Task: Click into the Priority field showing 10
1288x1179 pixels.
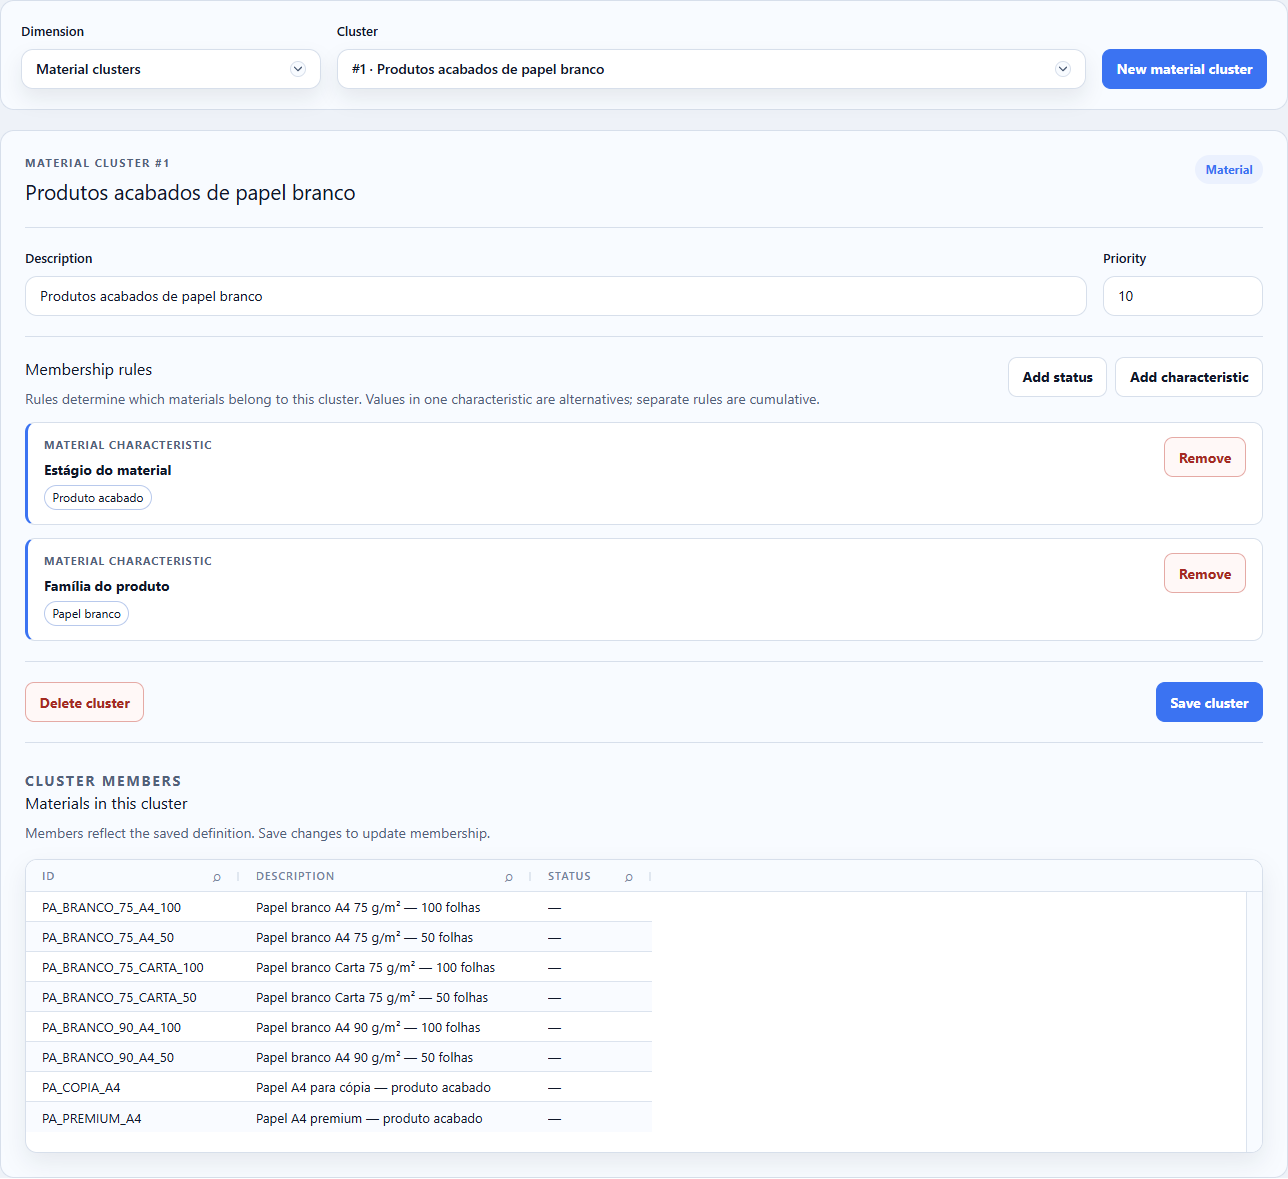Action: [x=1183, y=296]
